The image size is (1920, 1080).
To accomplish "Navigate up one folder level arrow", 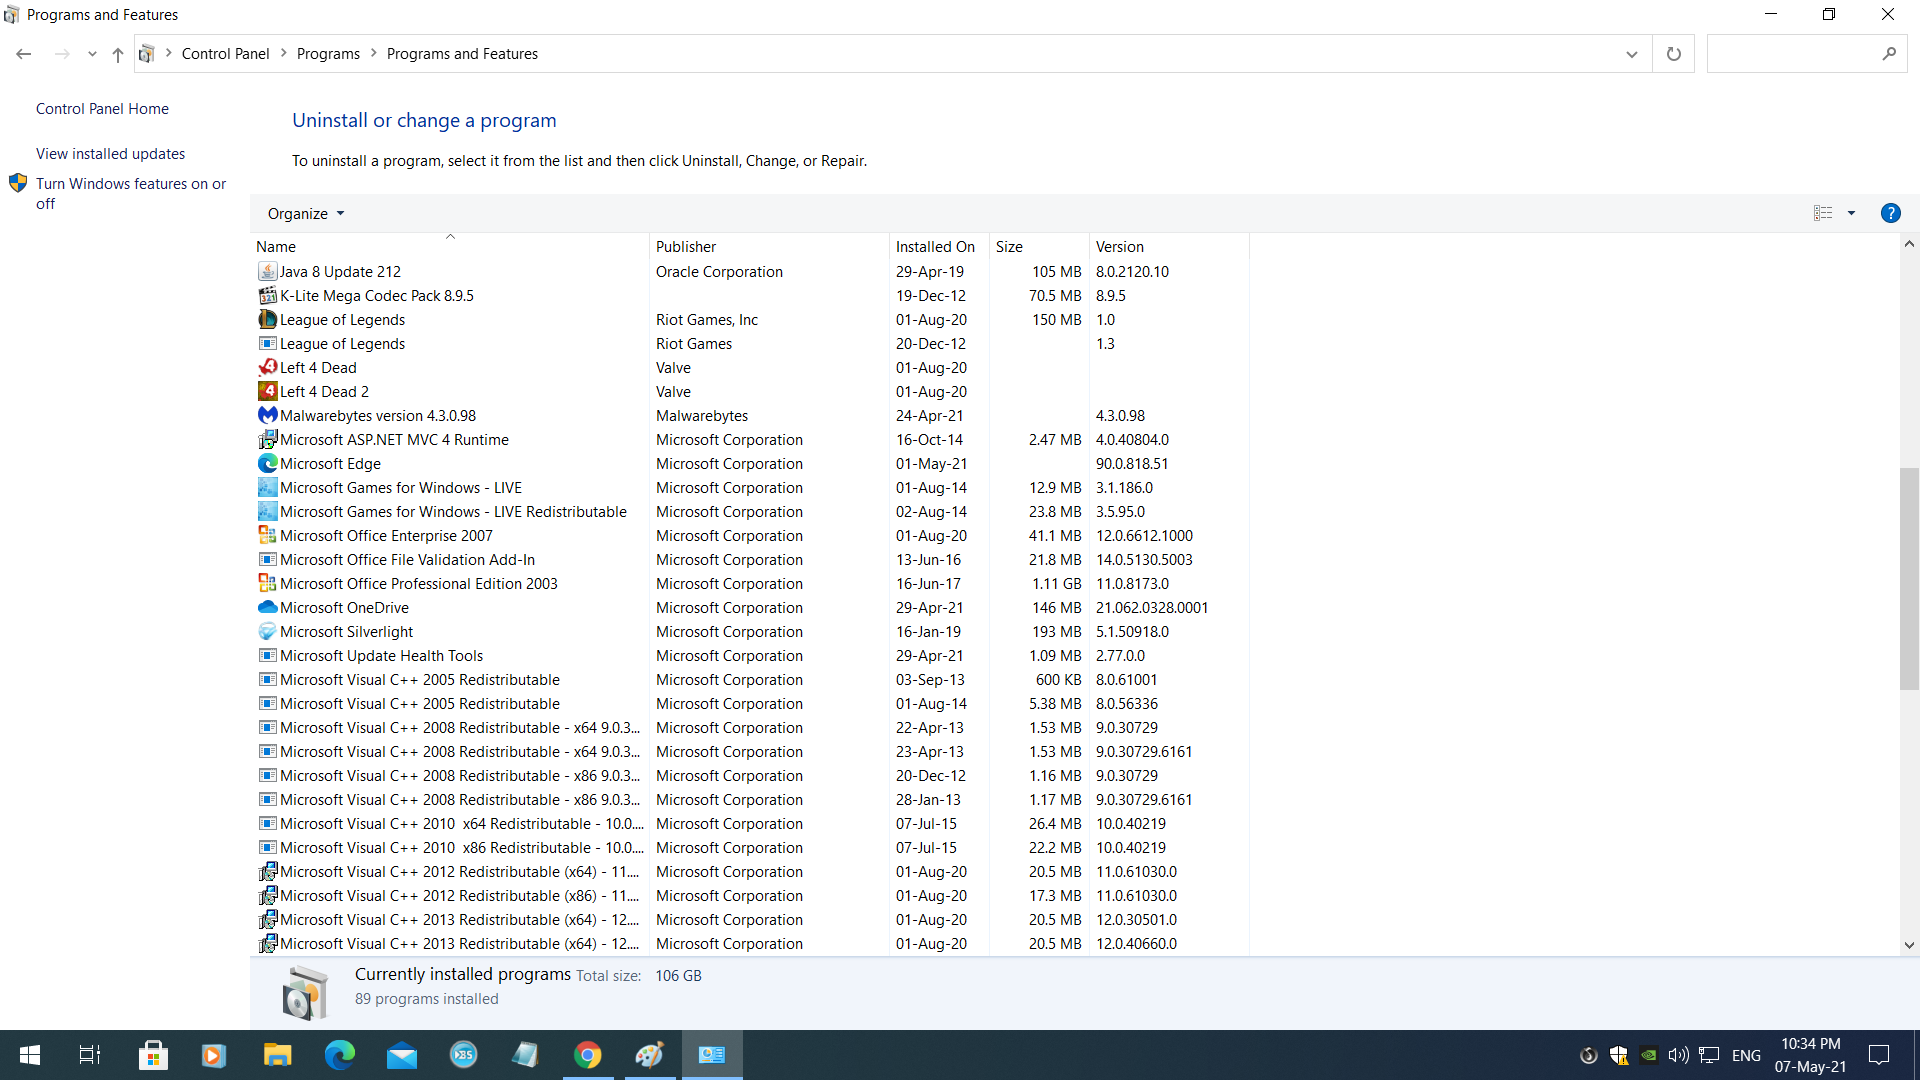I will pos(118,54).
